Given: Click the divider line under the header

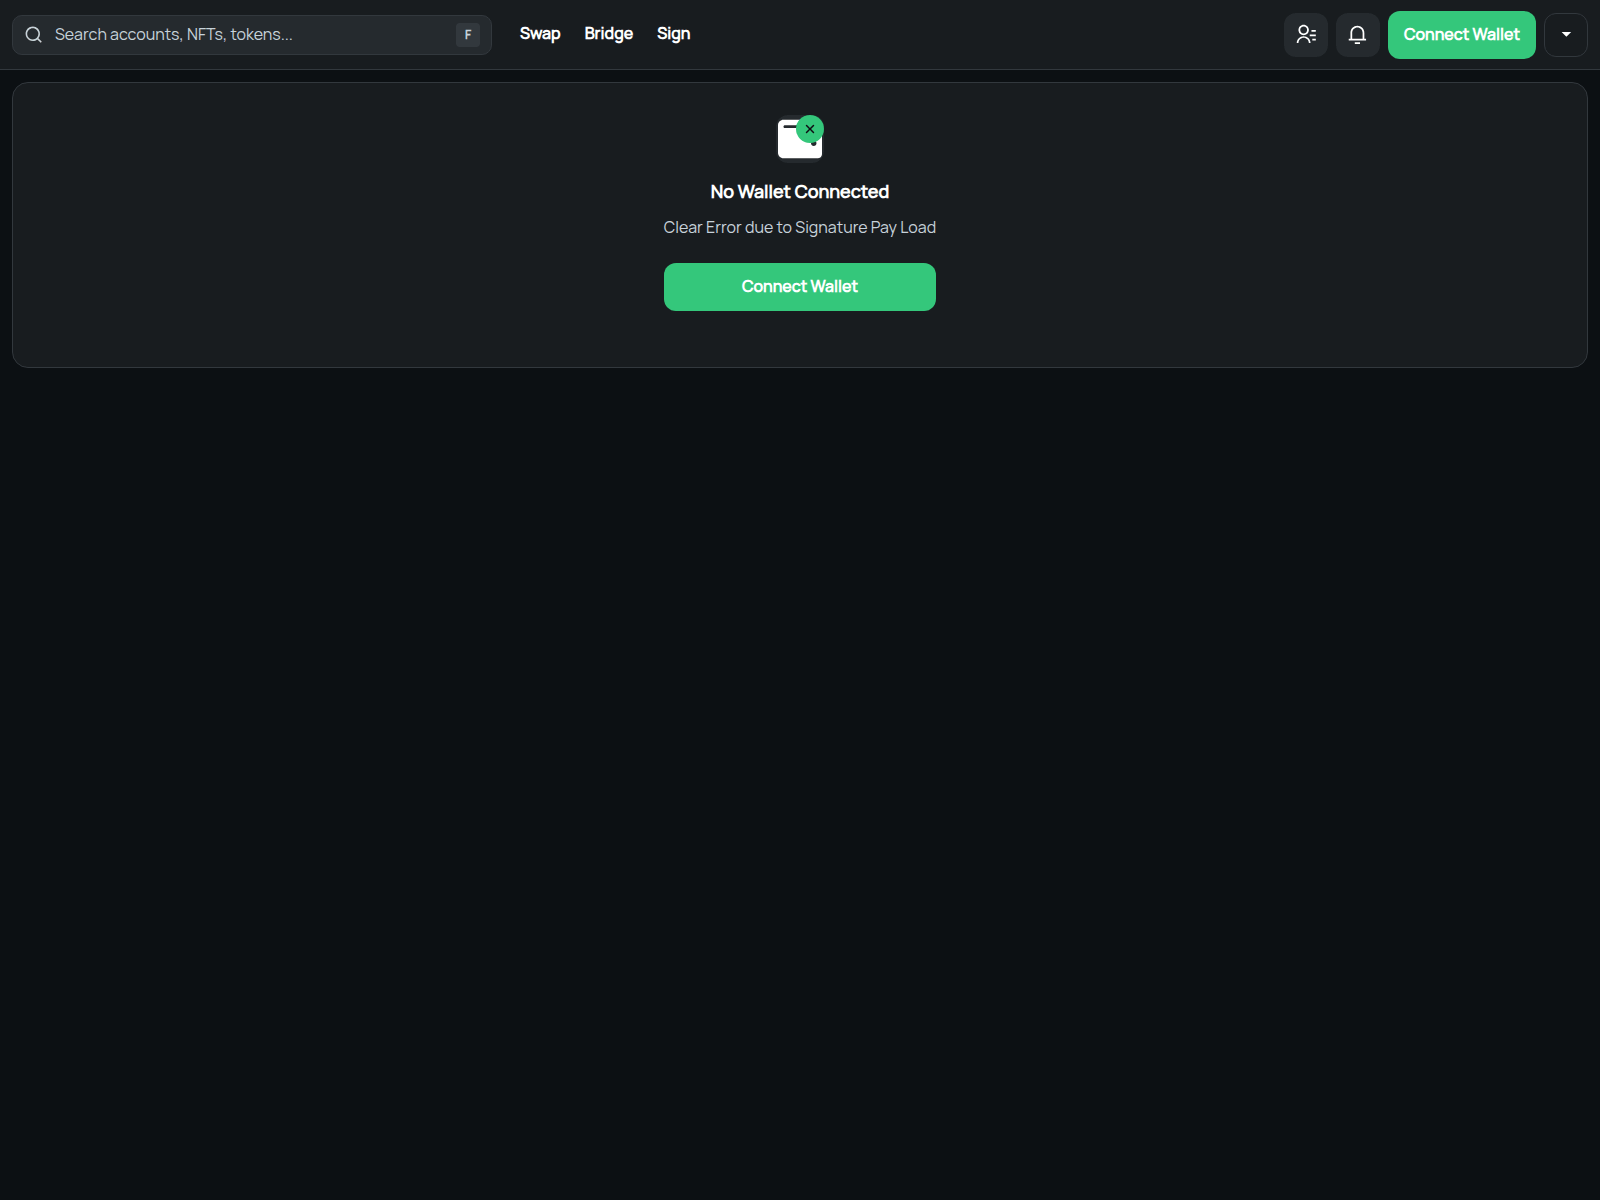Looking at the screenshot, I should [800, 69].
